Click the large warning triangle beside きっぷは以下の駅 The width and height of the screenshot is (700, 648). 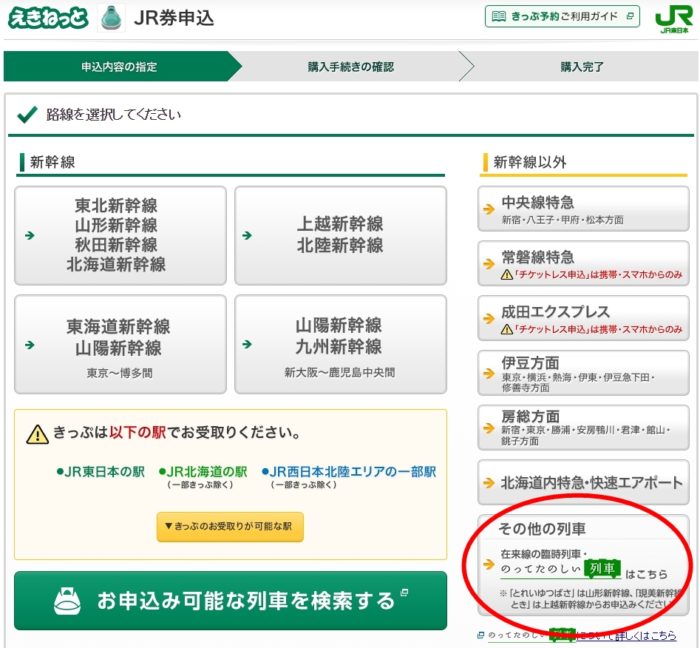(x=38, y=434)
